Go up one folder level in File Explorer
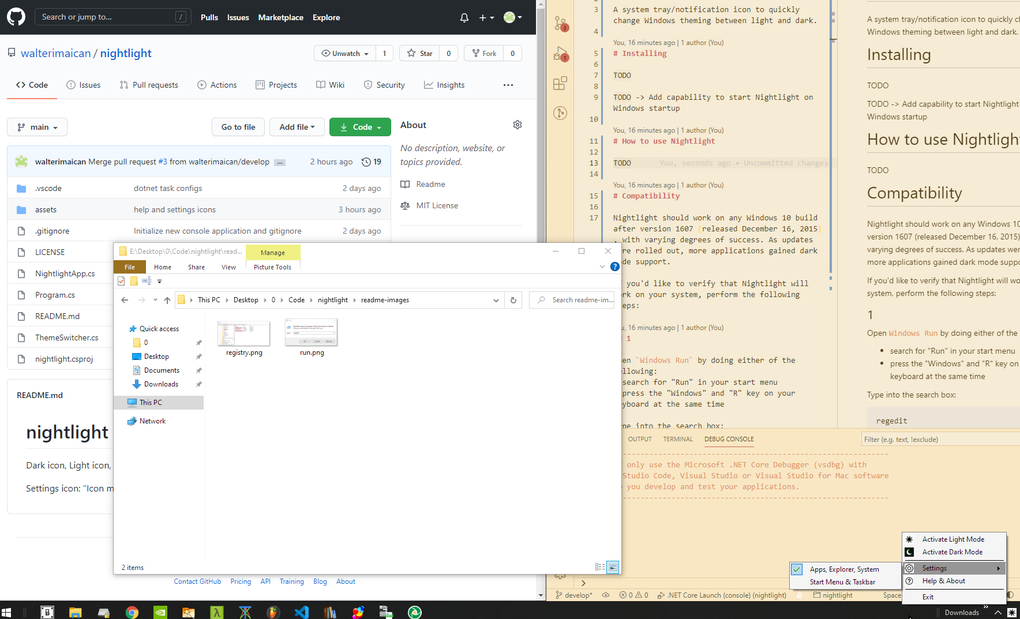The width and height of the screenshot is (1020, 619). (167, 300)
